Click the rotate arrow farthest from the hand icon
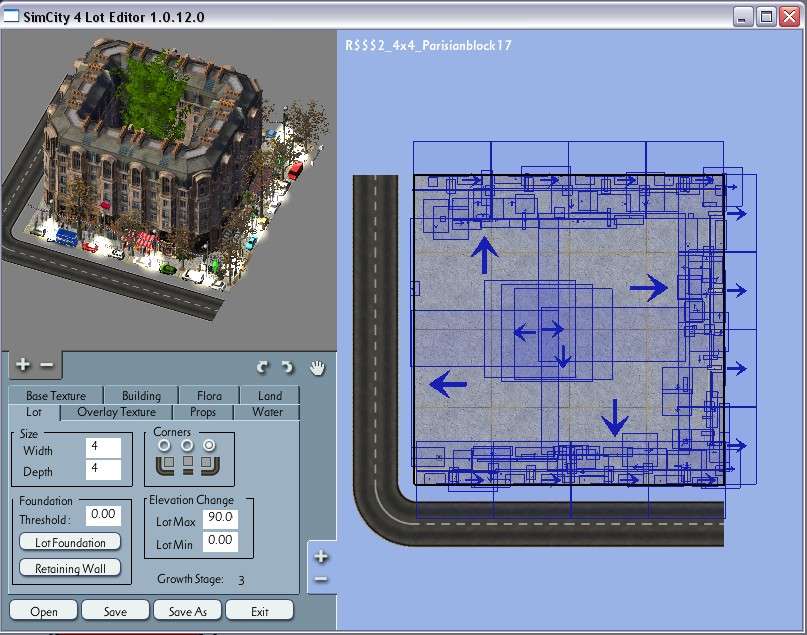The width and height of the screenshot is (807, 635). 263,367
